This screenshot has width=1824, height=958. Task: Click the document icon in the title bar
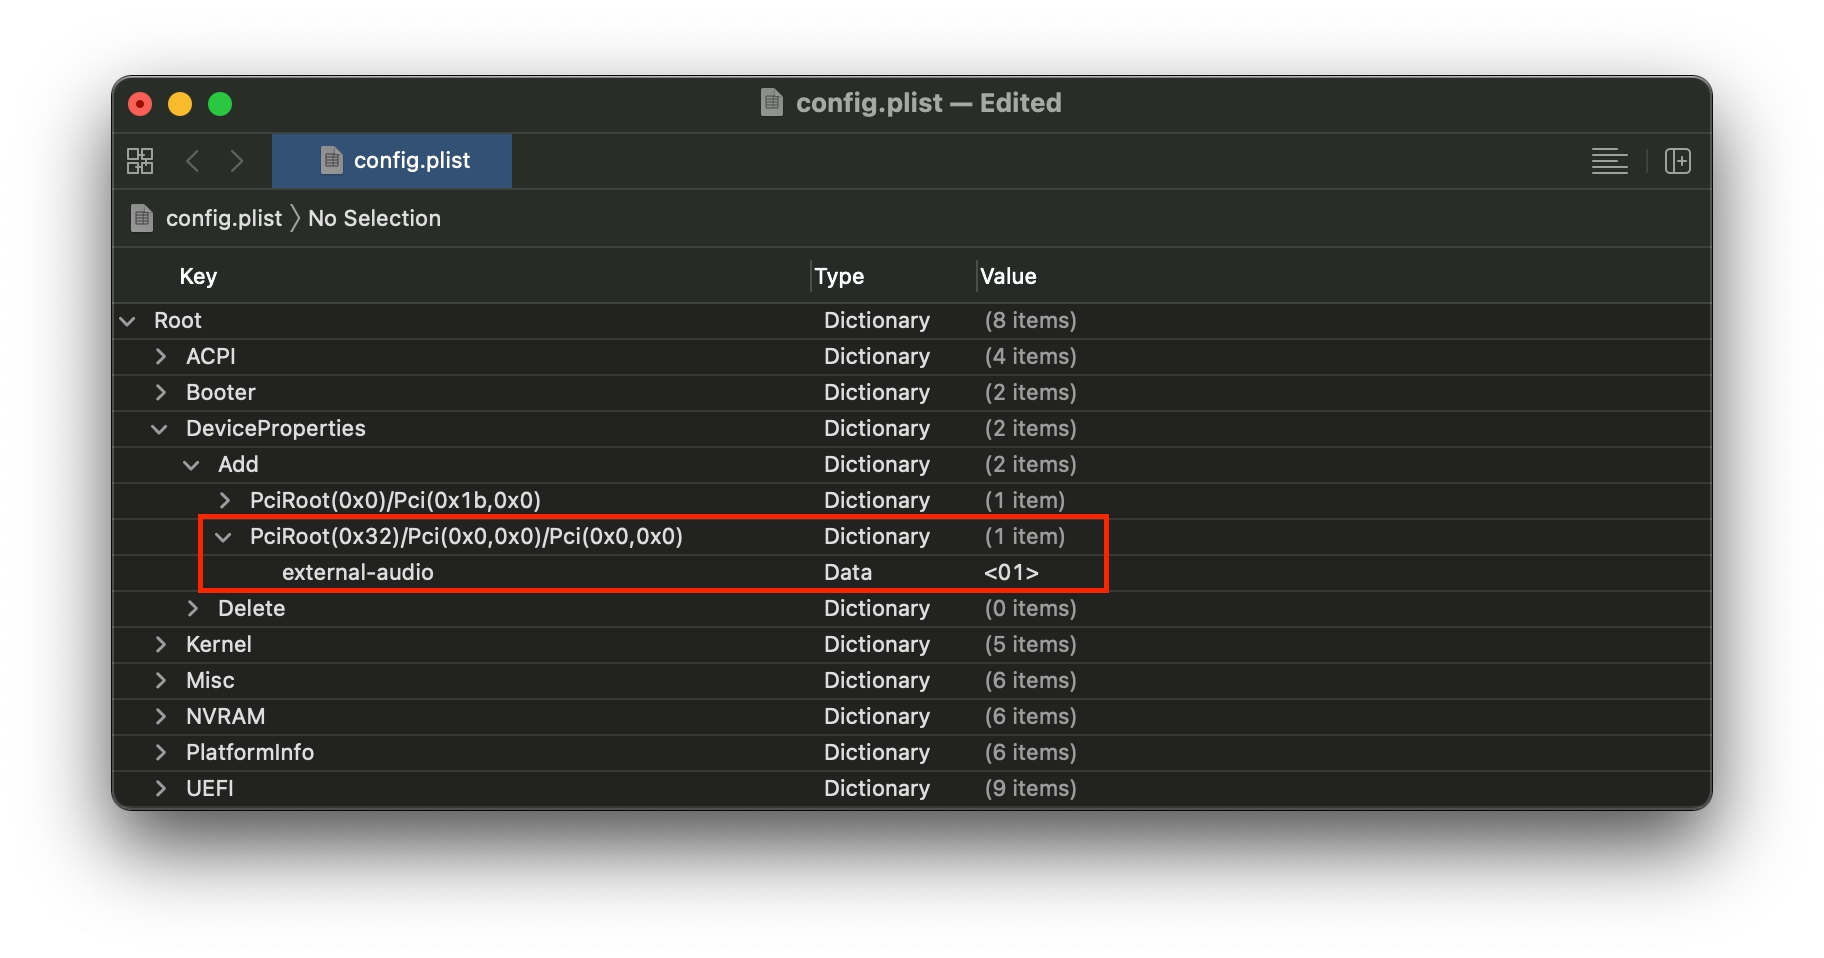click(772, 102)
